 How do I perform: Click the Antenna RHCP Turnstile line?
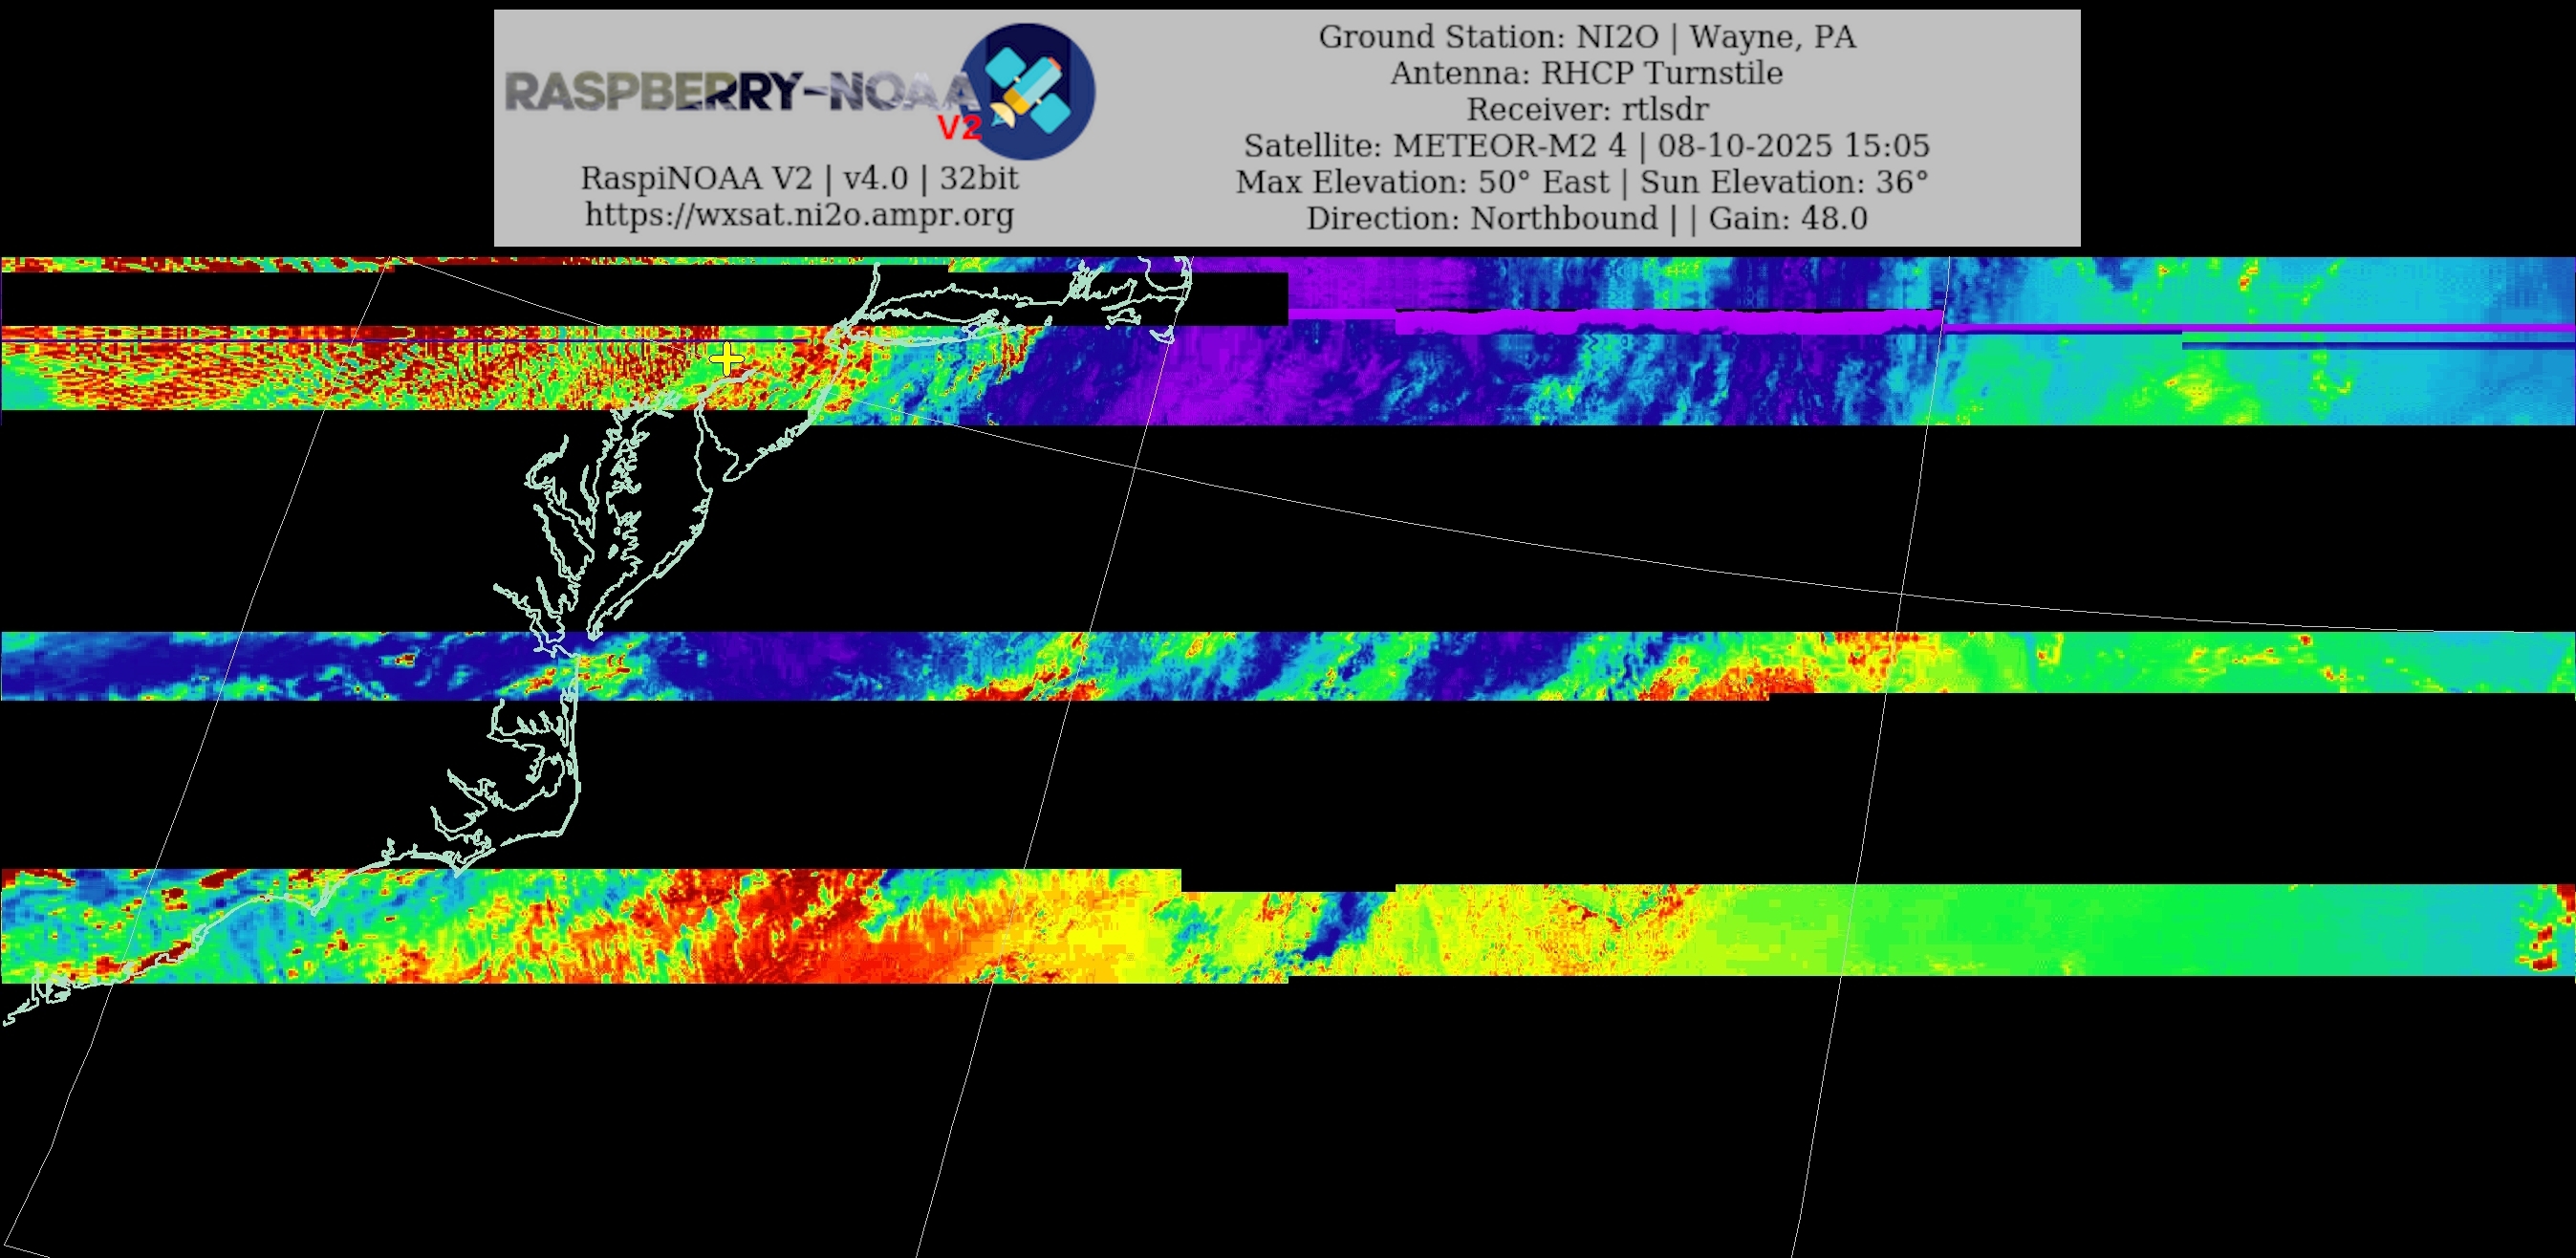pyautogui.click(x=1586, y=73)
